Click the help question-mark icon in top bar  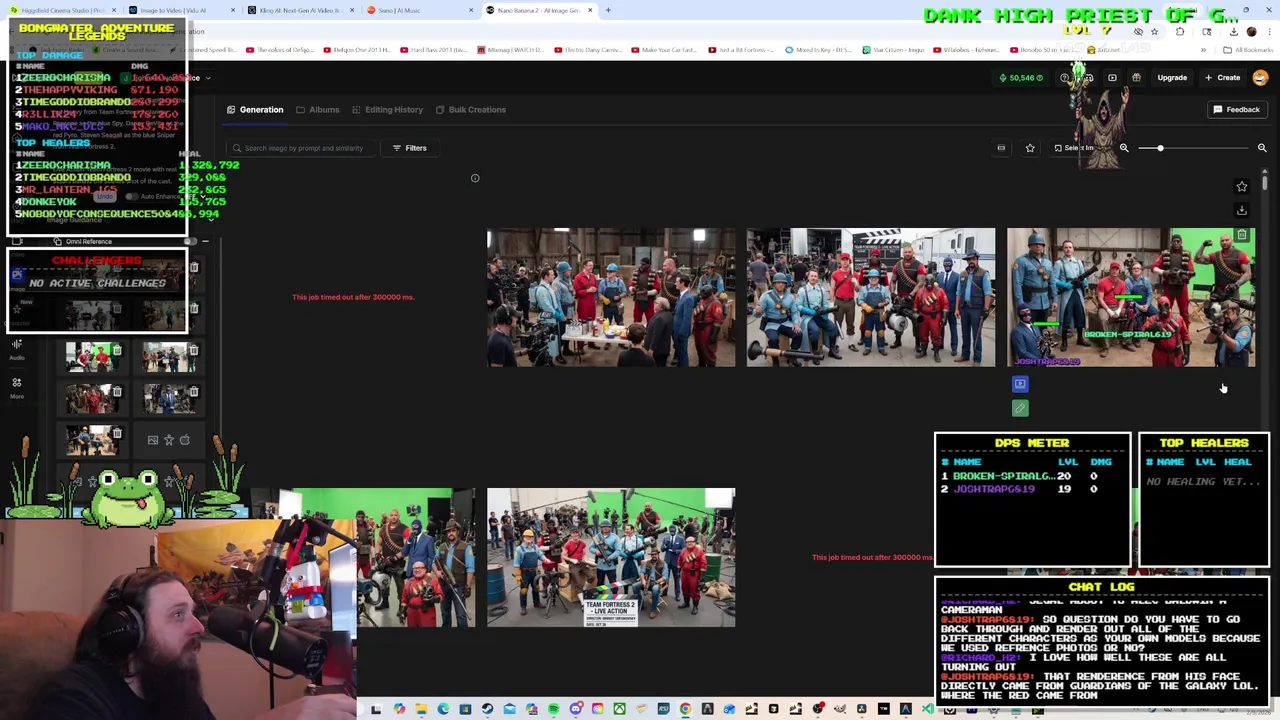pyautogui.click(x=1065, y=78)
